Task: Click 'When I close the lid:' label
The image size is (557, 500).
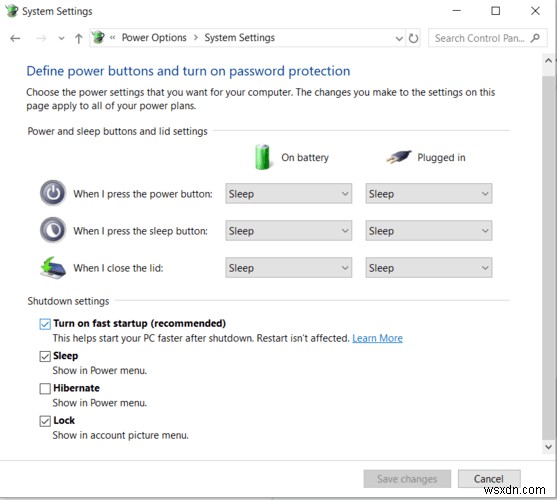Action: [118, 268]
